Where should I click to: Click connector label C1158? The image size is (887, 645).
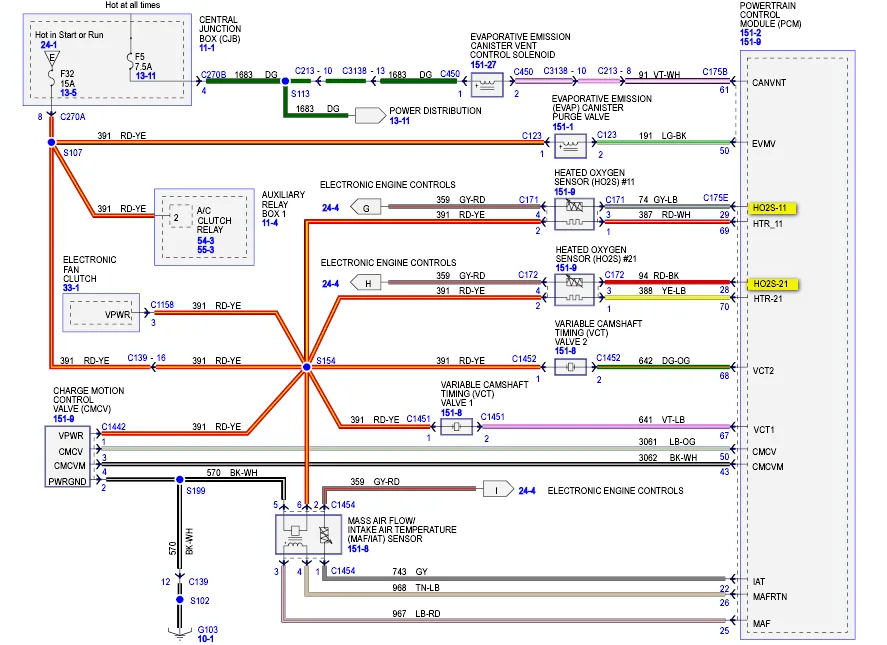162,304
